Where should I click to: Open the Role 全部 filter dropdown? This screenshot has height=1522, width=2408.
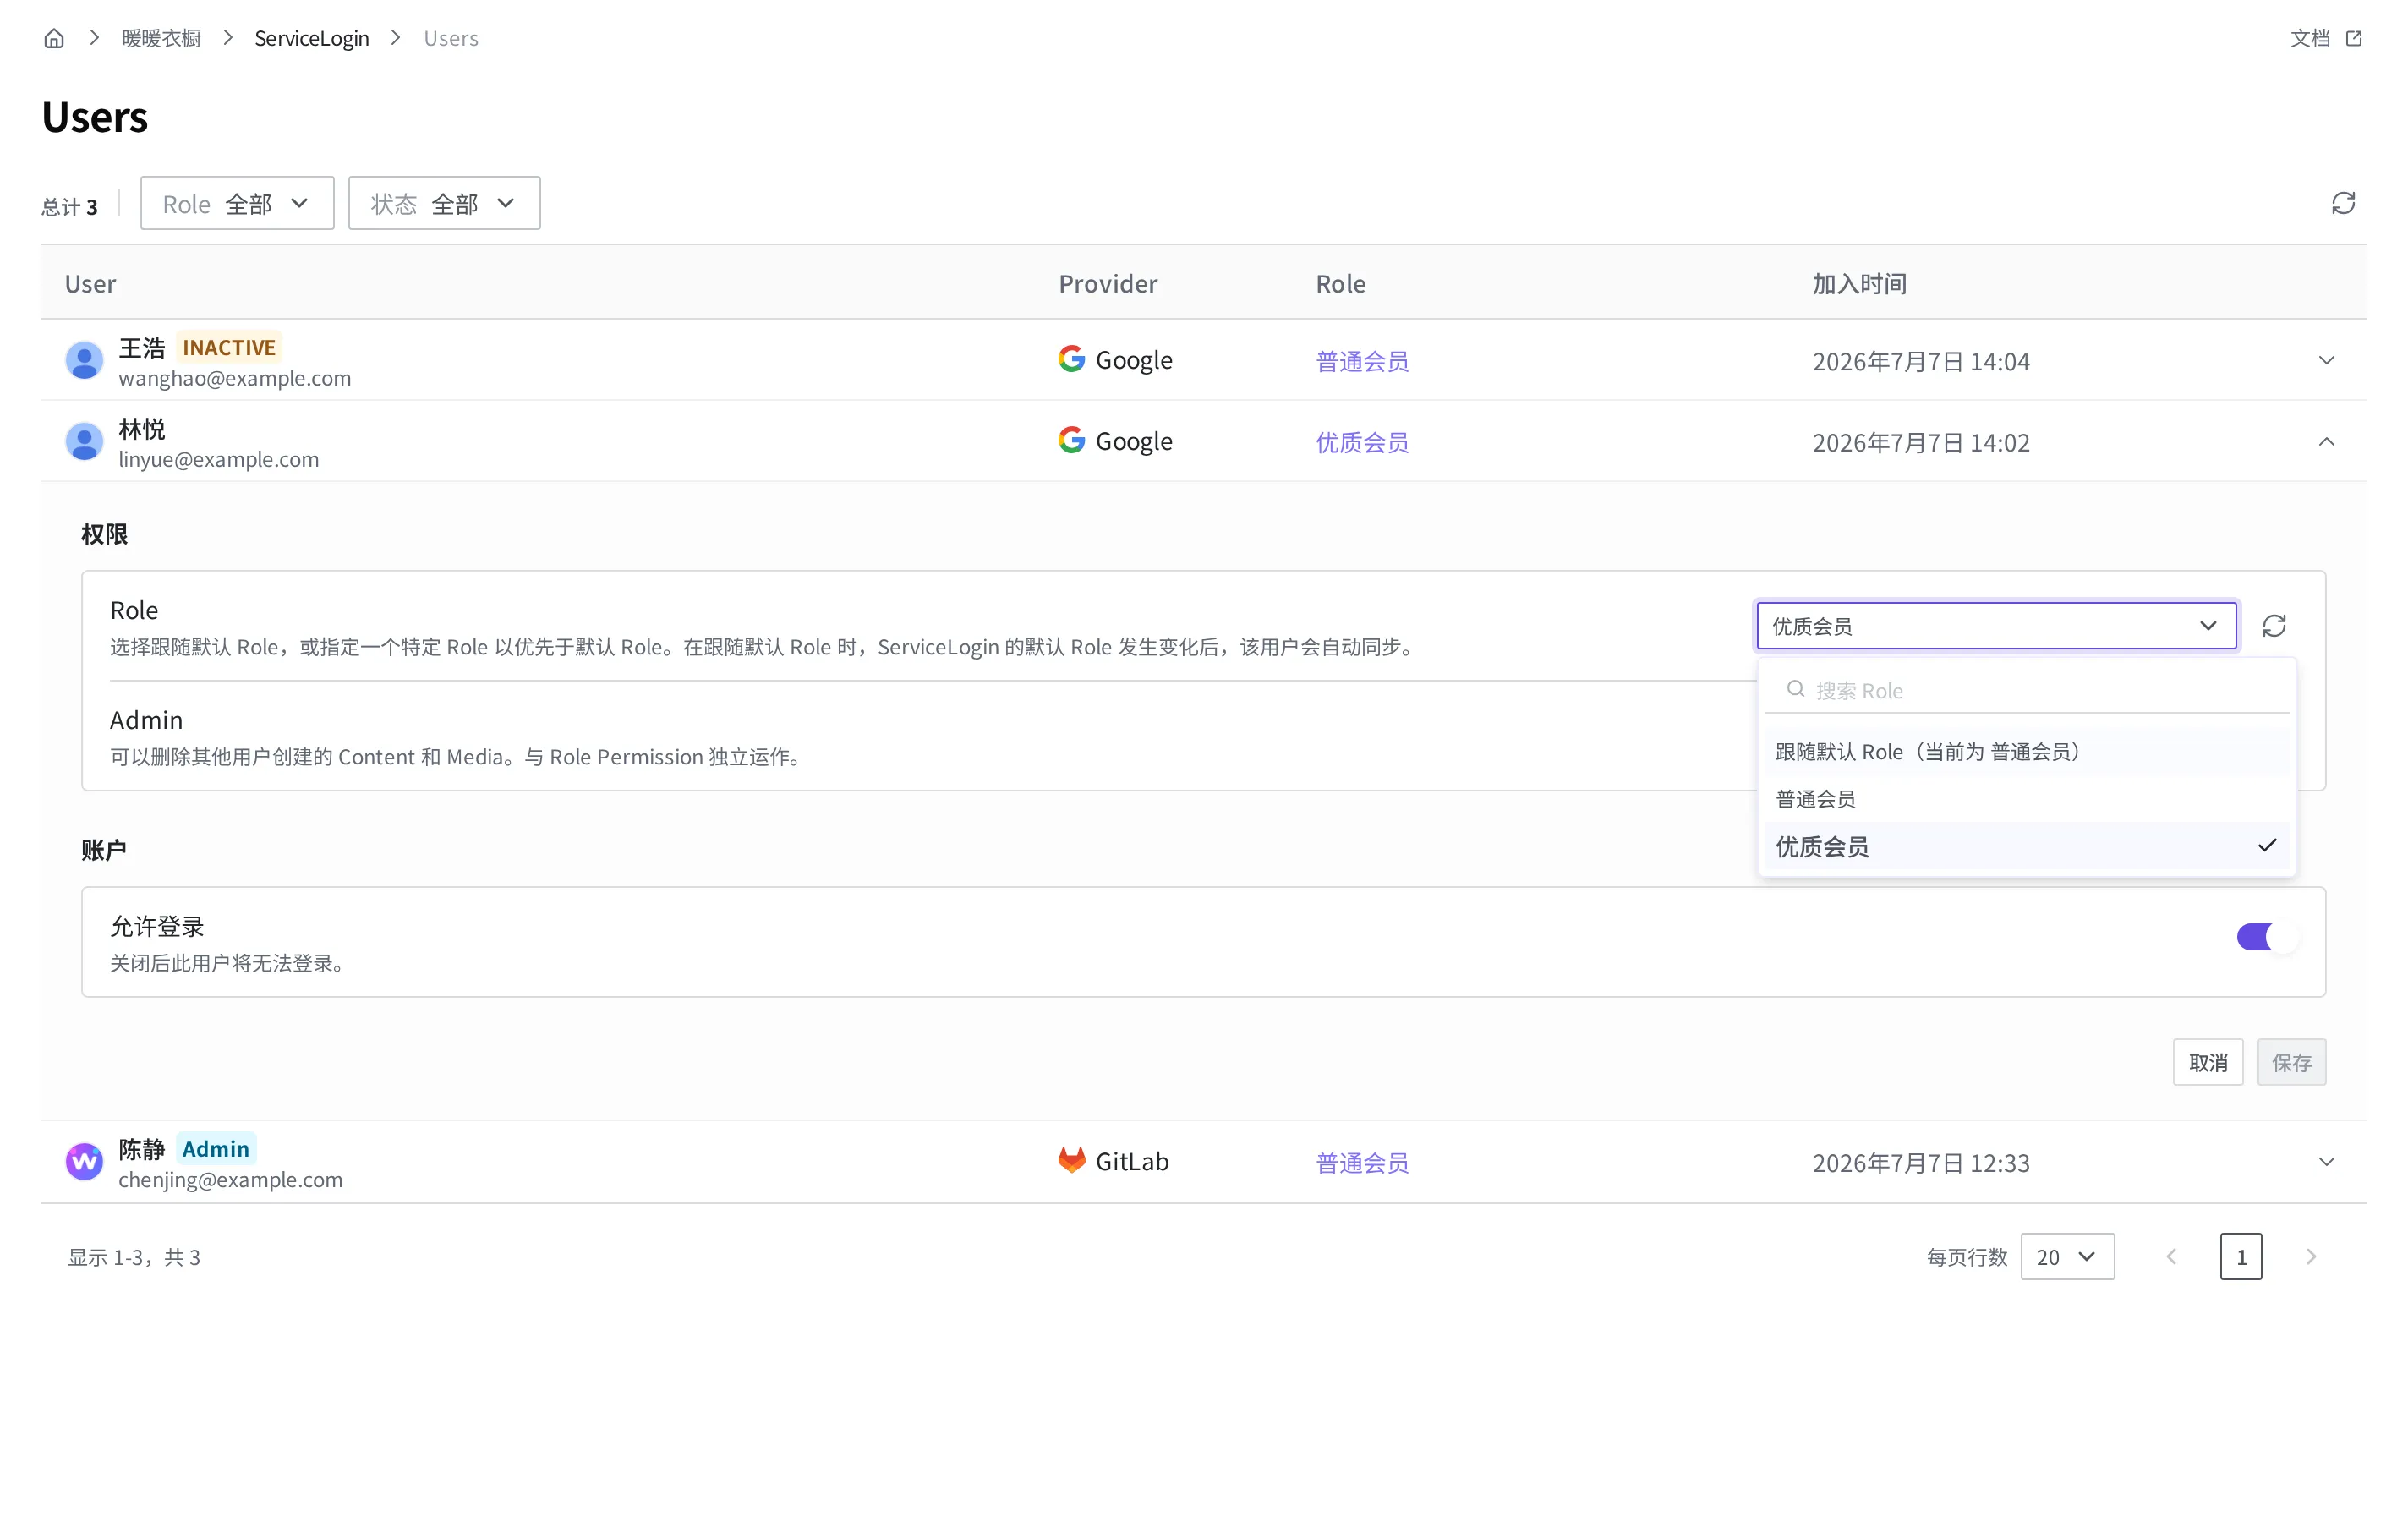click(237, 203)
